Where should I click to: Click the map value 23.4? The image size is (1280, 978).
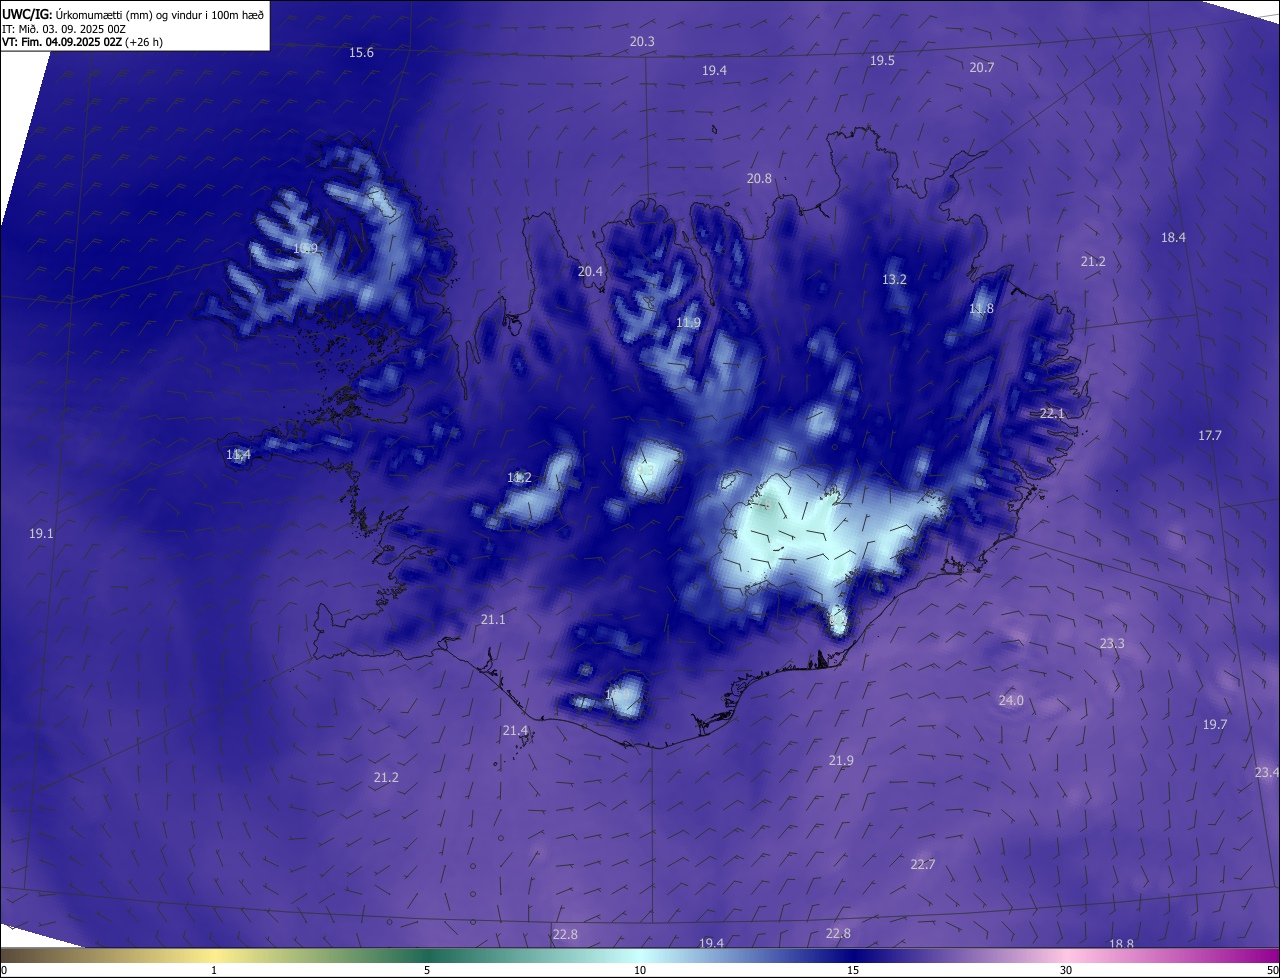pyautogui.click(x=1266, y=772)
